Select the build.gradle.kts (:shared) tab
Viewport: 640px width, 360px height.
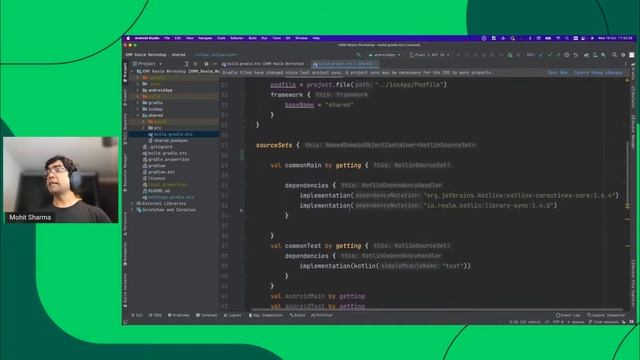pyautogui.click(x=345, y=64)
